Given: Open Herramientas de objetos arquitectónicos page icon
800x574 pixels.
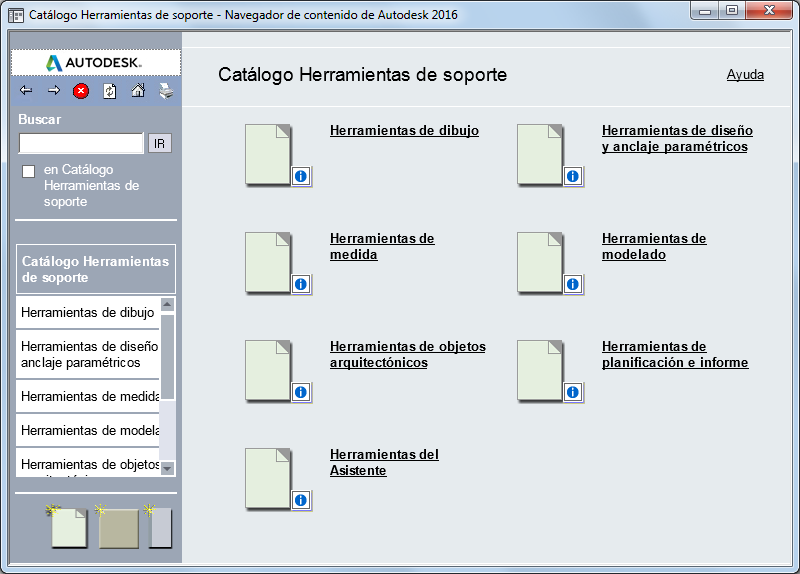Looking at the screenshot, I should pos(268,371).
